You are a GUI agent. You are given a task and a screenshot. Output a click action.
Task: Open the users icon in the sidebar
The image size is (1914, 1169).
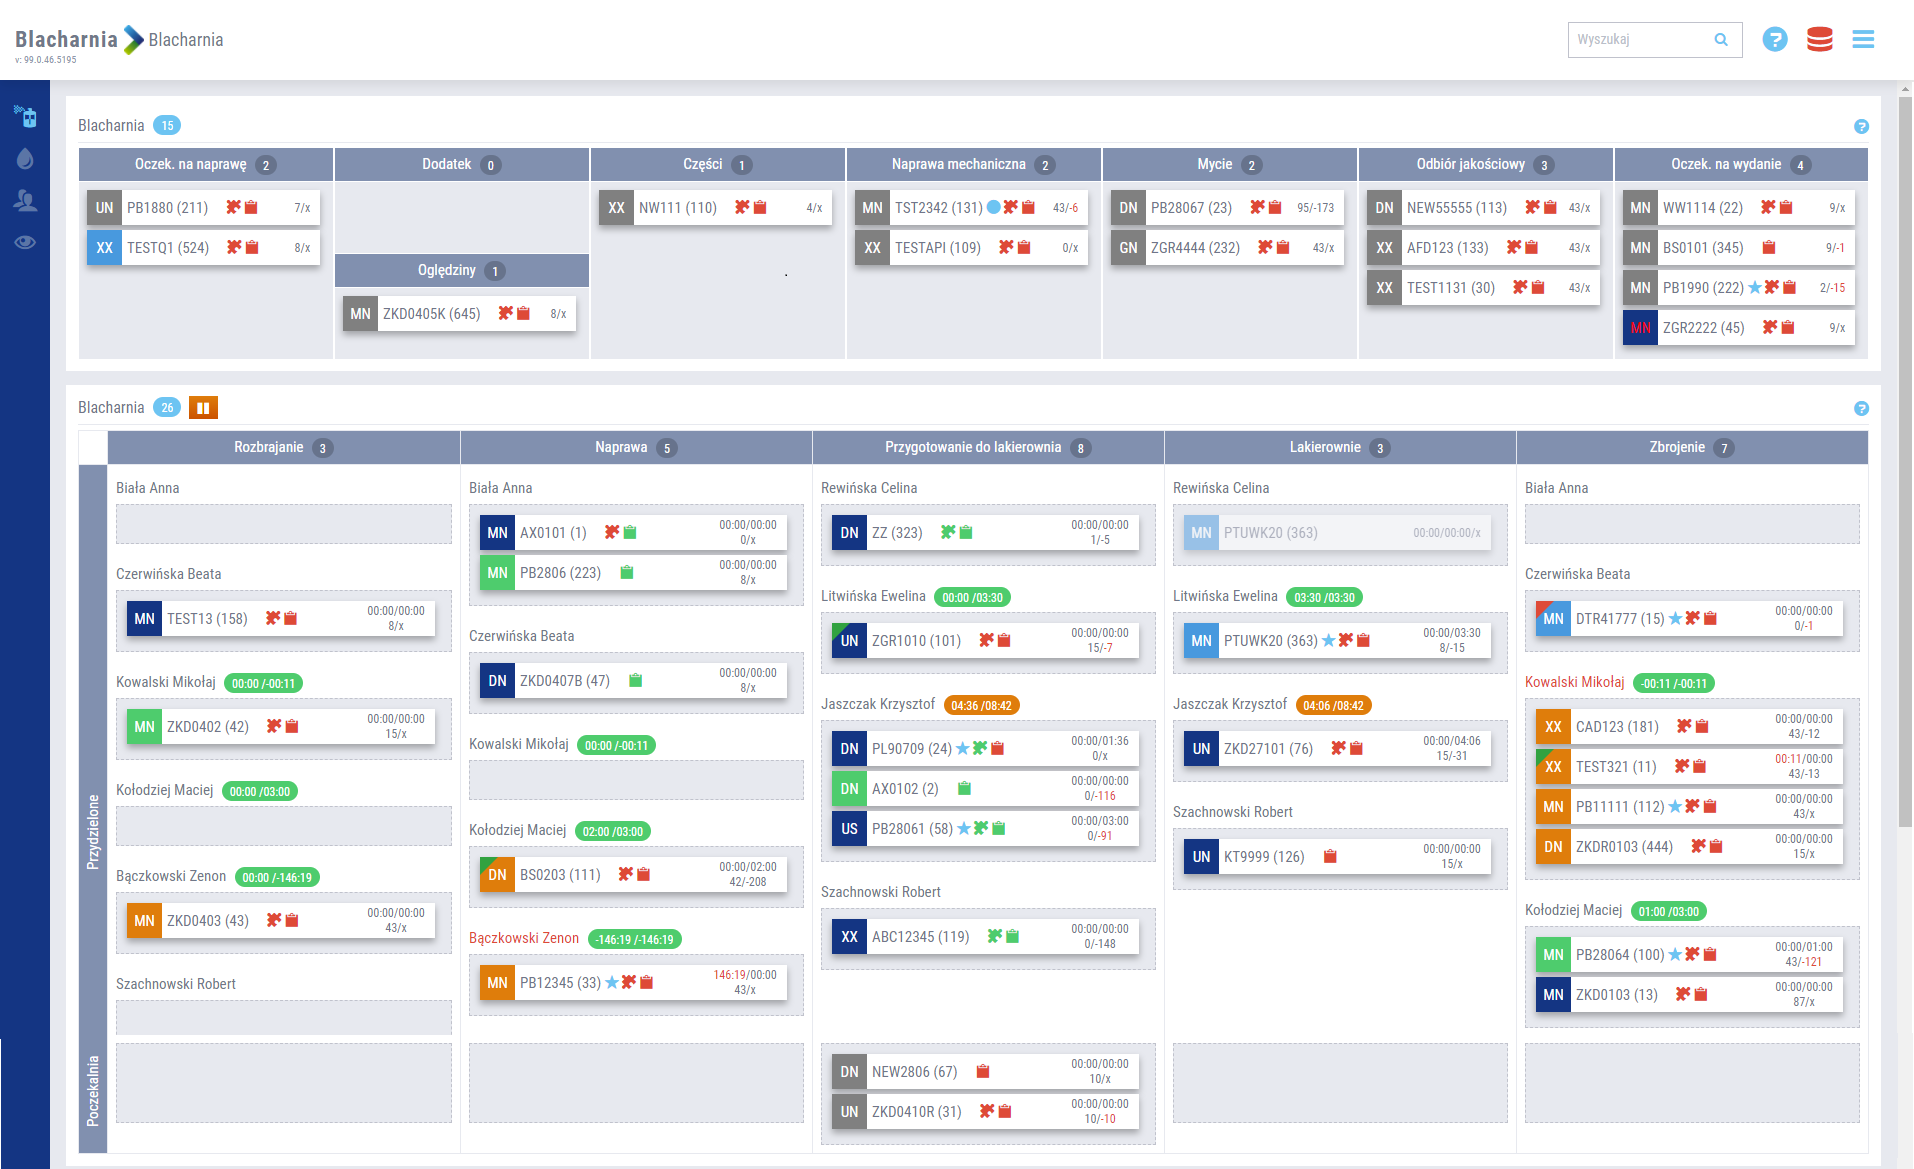click(x=25, y=201)
